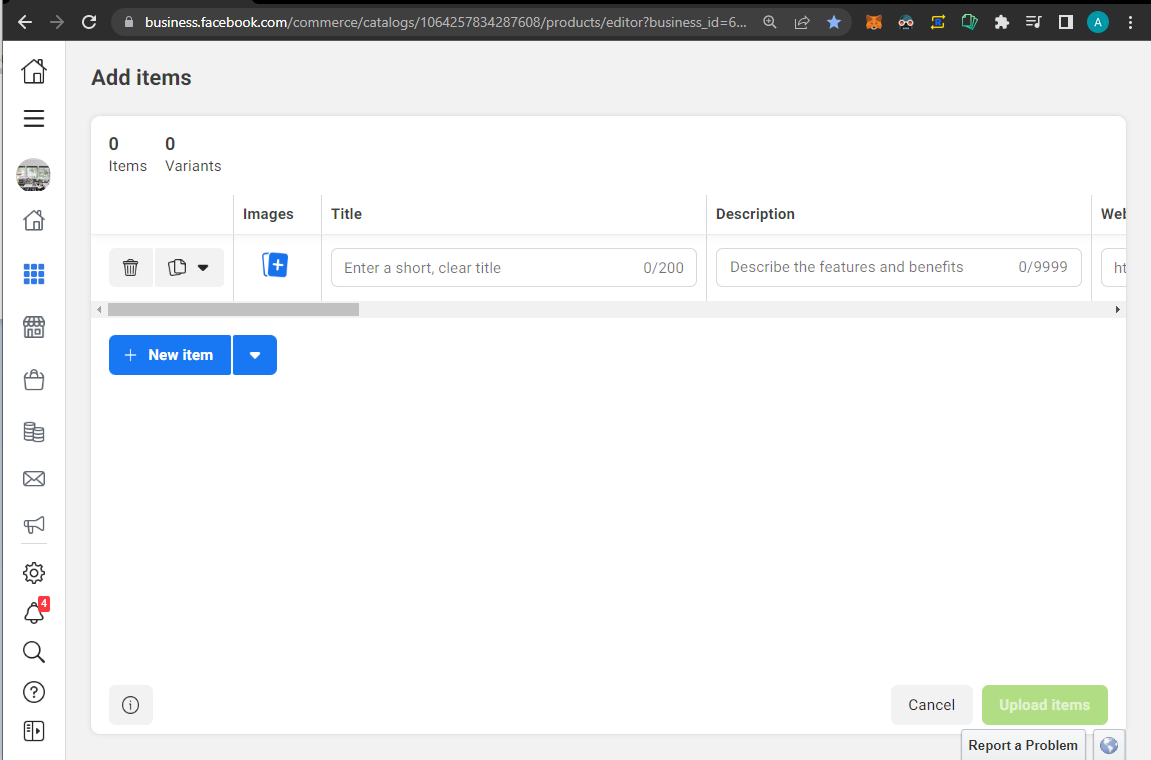1151x760 pixels.
Task: Open the notifications bell icon
Action: [x=34, y=614]
